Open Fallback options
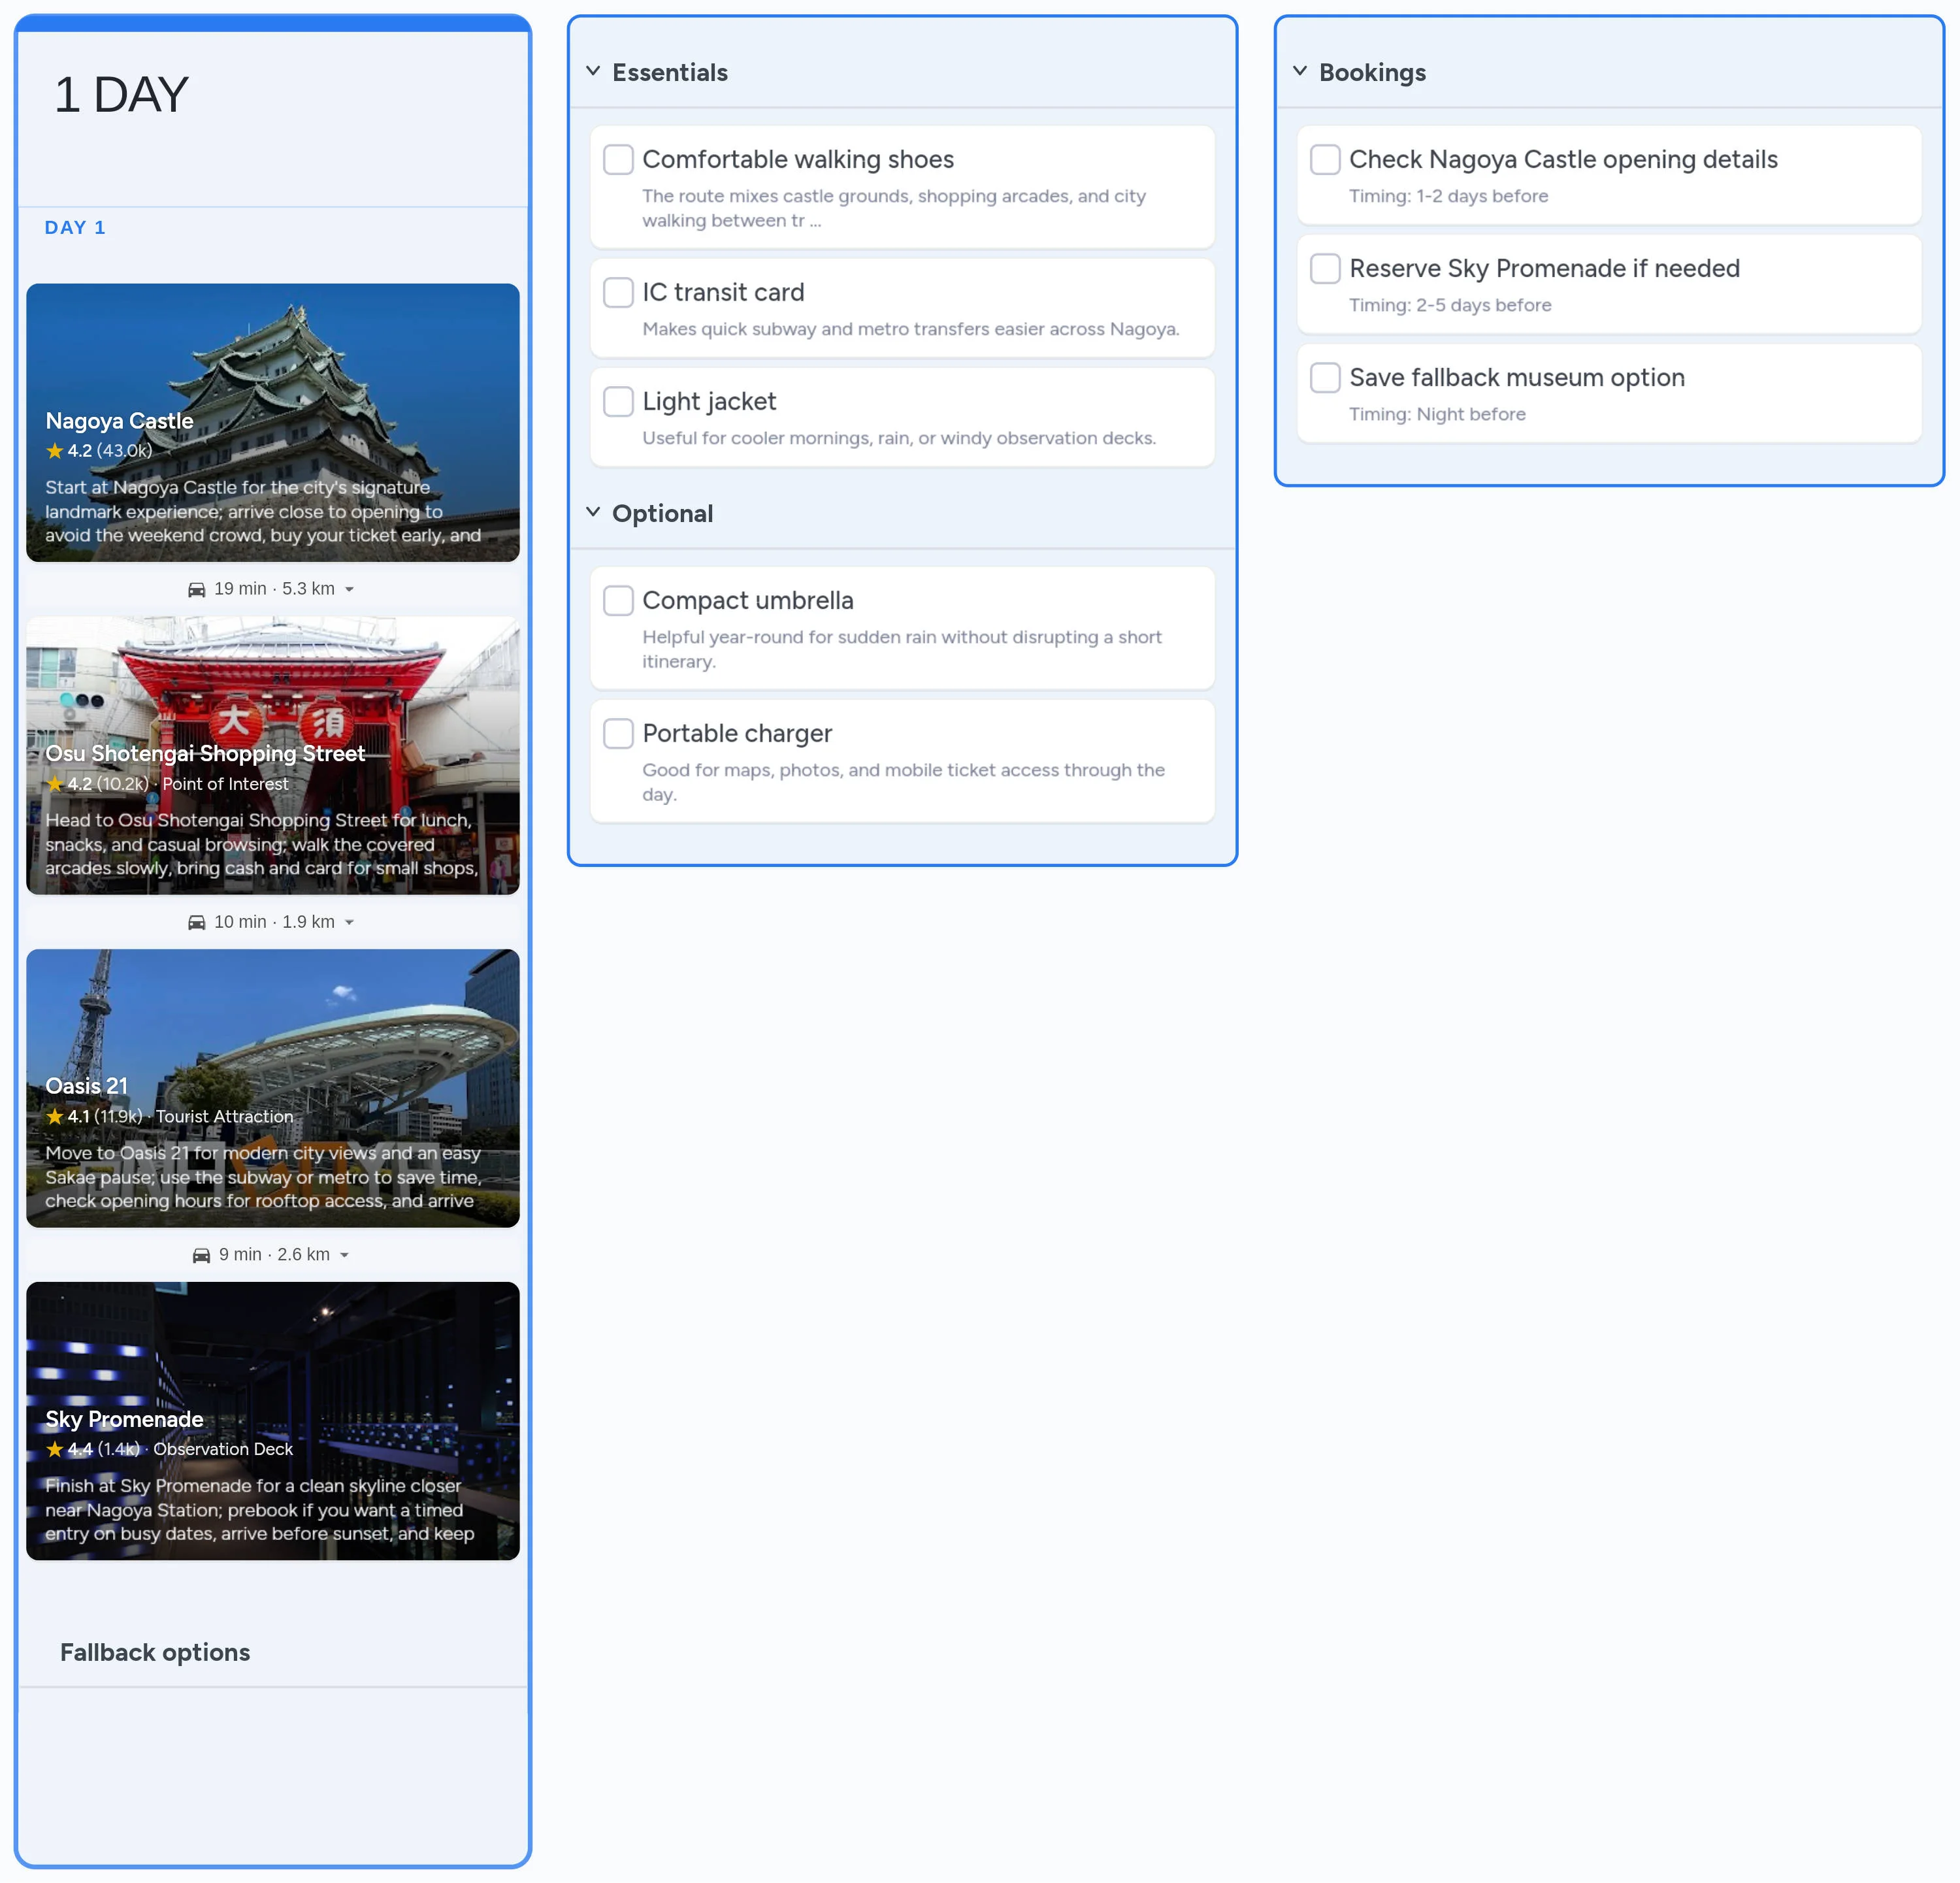 coord(154,1652)
